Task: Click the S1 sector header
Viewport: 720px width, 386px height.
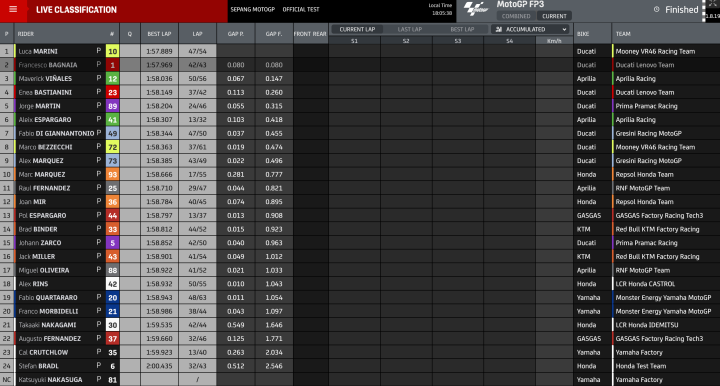Action: click(x=354, y=41)
